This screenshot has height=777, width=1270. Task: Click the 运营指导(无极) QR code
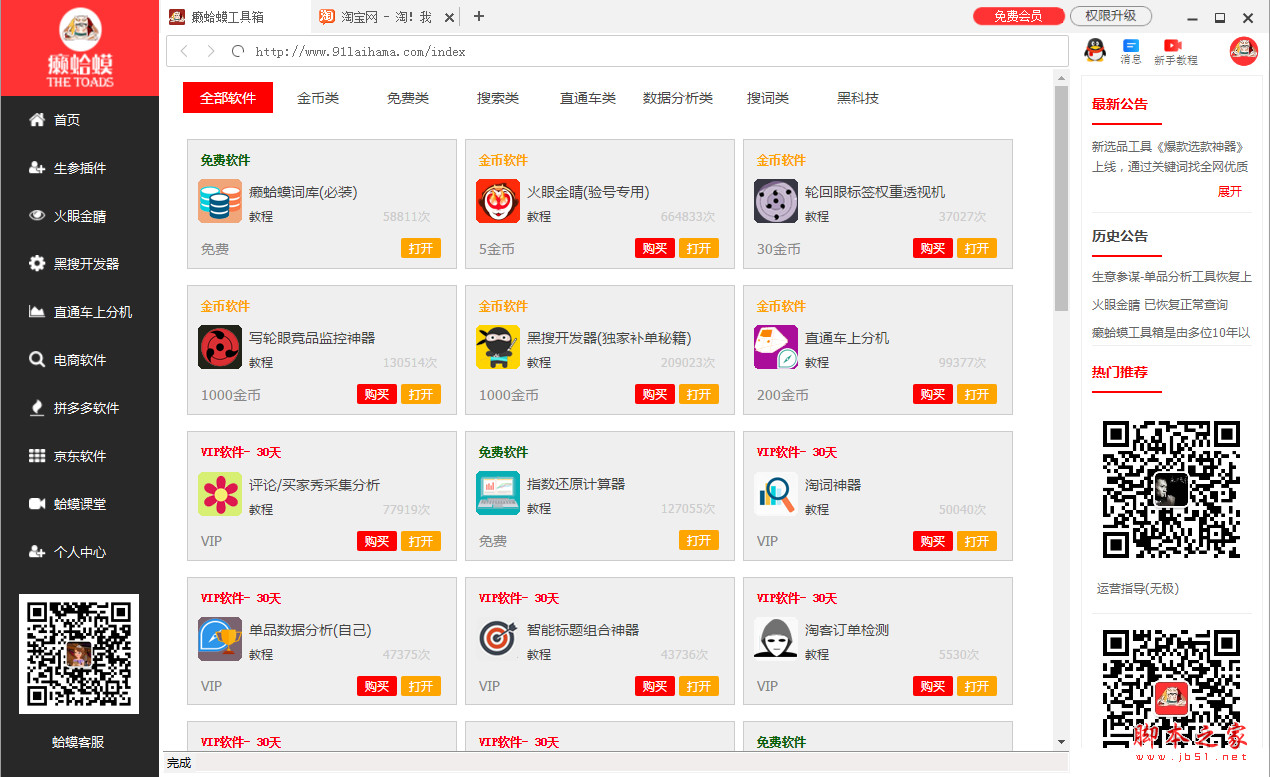pos(1171,489)
